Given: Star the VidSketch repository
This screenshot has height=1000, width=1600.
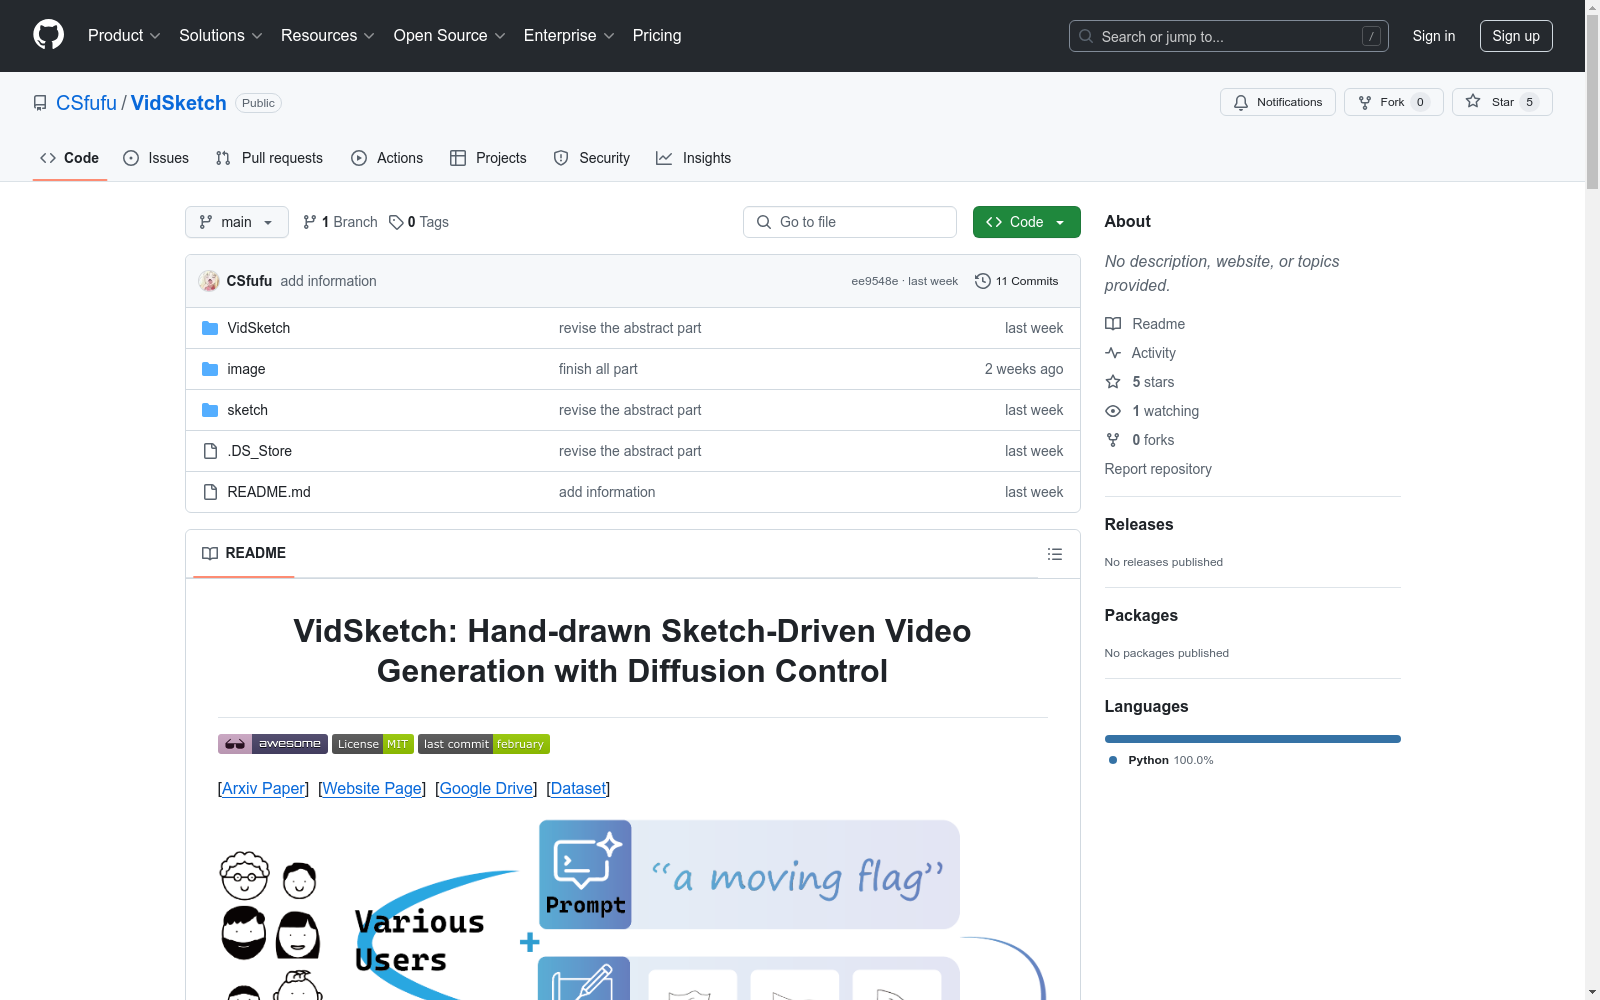Looking at the screenshot, I should pyautogui.click(x=1502, y=102).
